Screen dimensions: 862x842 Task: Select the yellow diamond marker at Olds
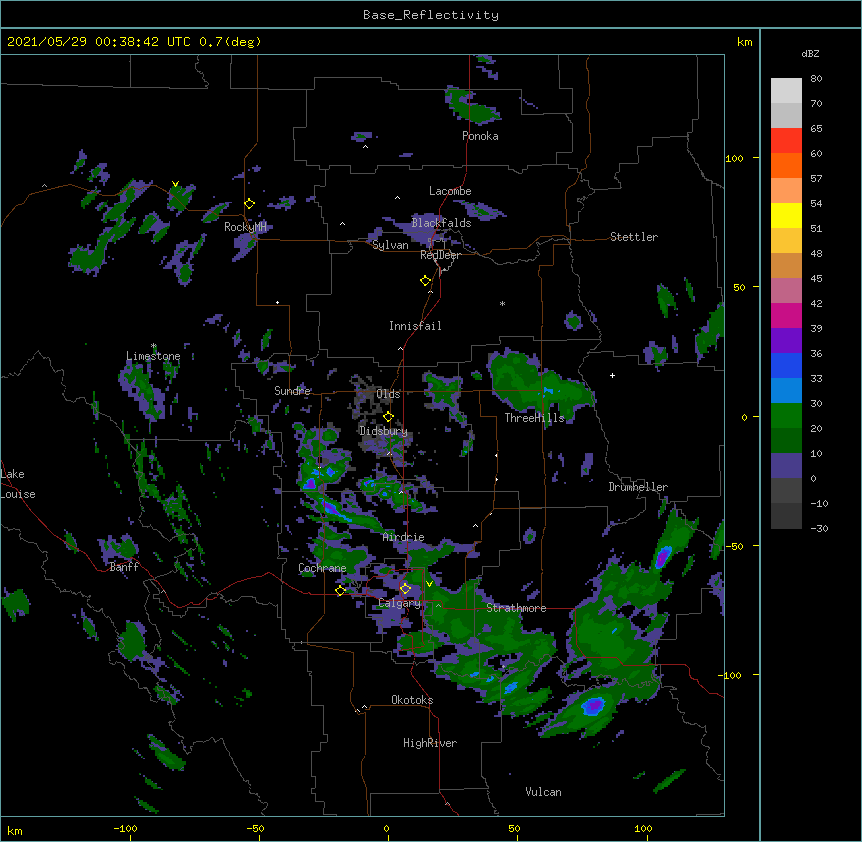pyautogui.click(x=388, y=417)
